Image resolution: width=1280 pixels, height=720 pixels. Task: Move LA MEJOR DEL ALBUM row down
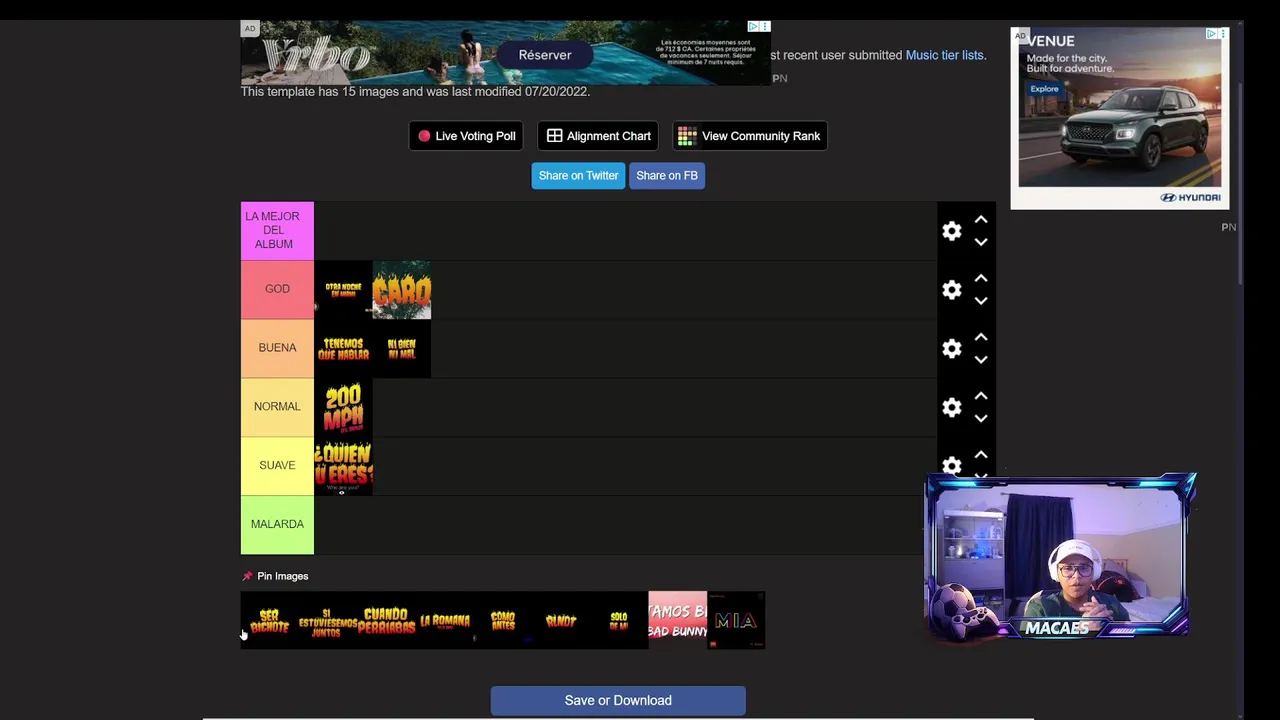[x=981, y=242]
